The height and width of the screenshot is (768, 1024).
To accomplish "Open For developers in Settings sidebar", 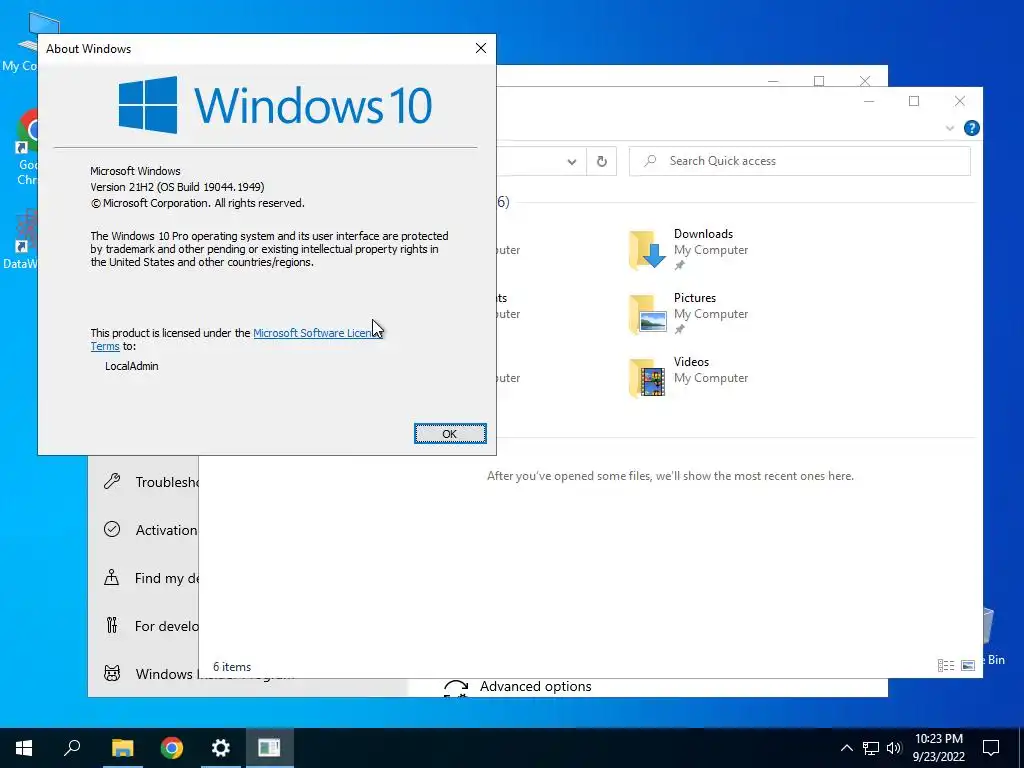I will (144, 626).
